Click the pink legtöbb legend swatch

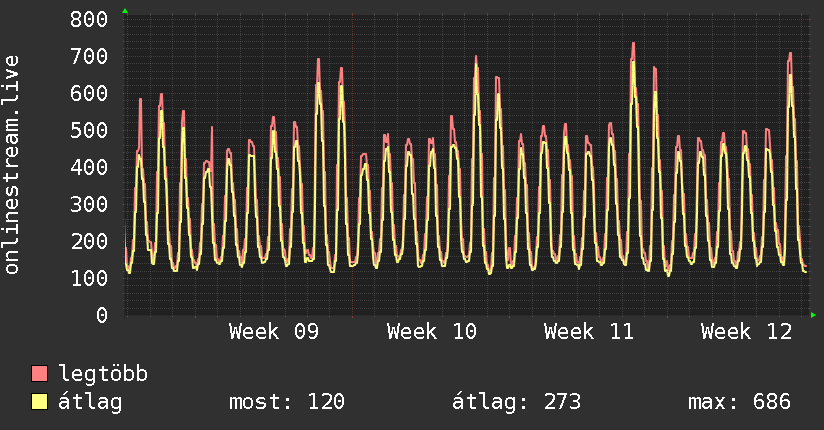39,373
